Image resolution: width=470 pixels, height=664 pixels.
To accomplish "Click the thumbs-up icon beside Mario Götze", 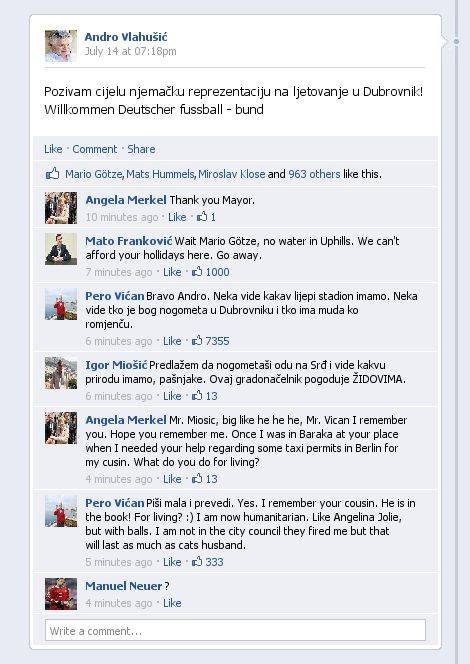I will (x=53, y=174).
